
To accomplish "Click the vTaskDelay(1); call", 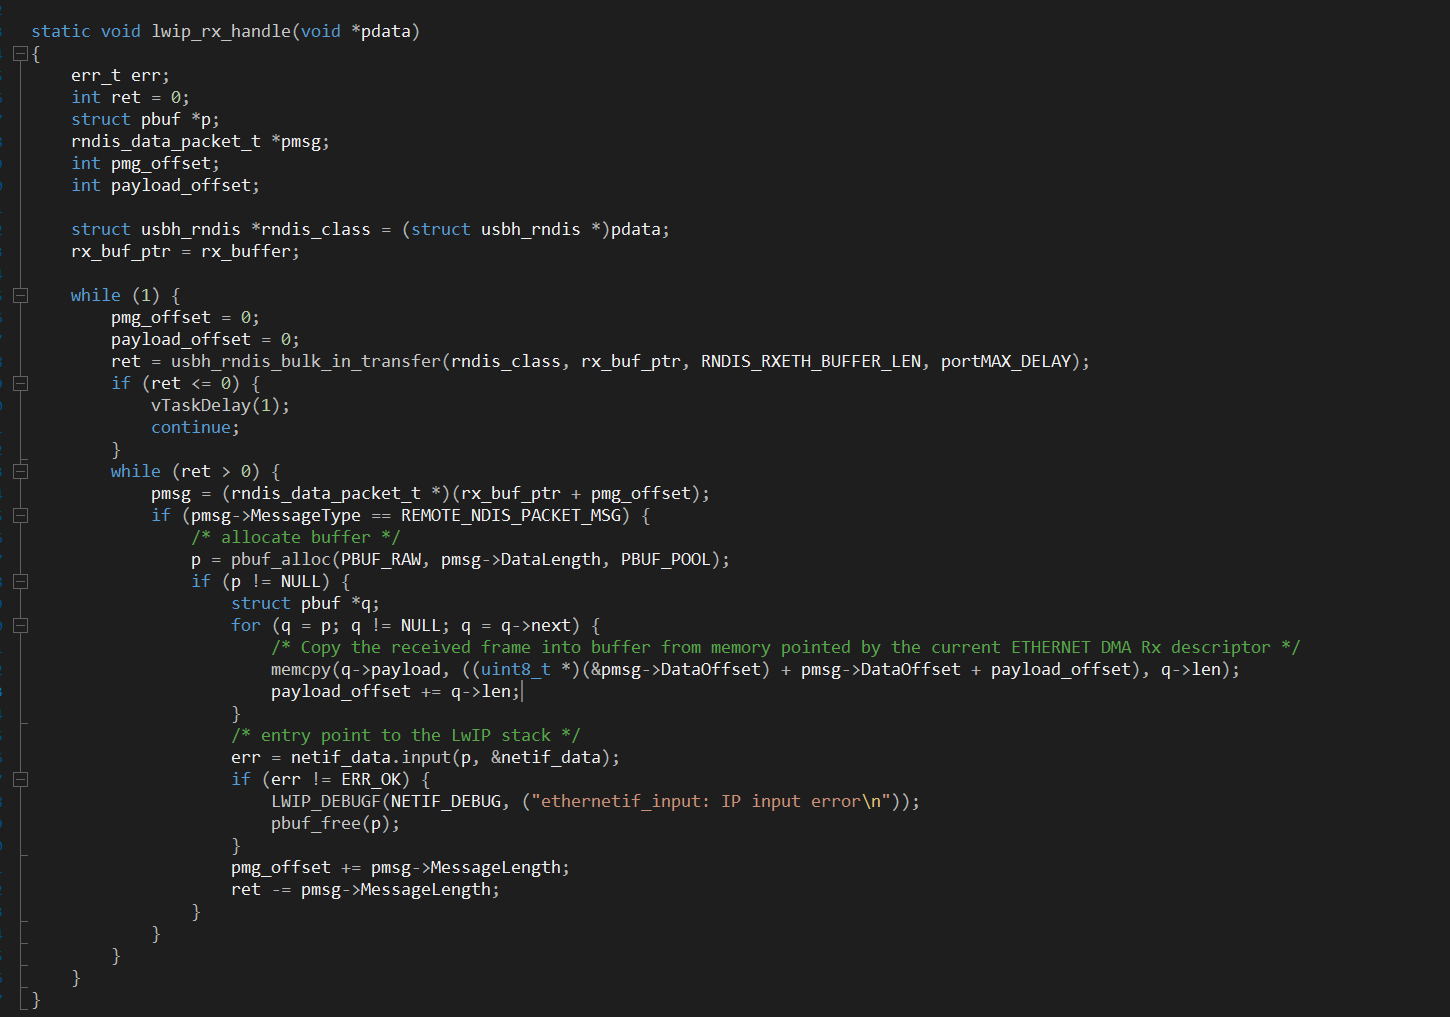I will pos(220,405).
